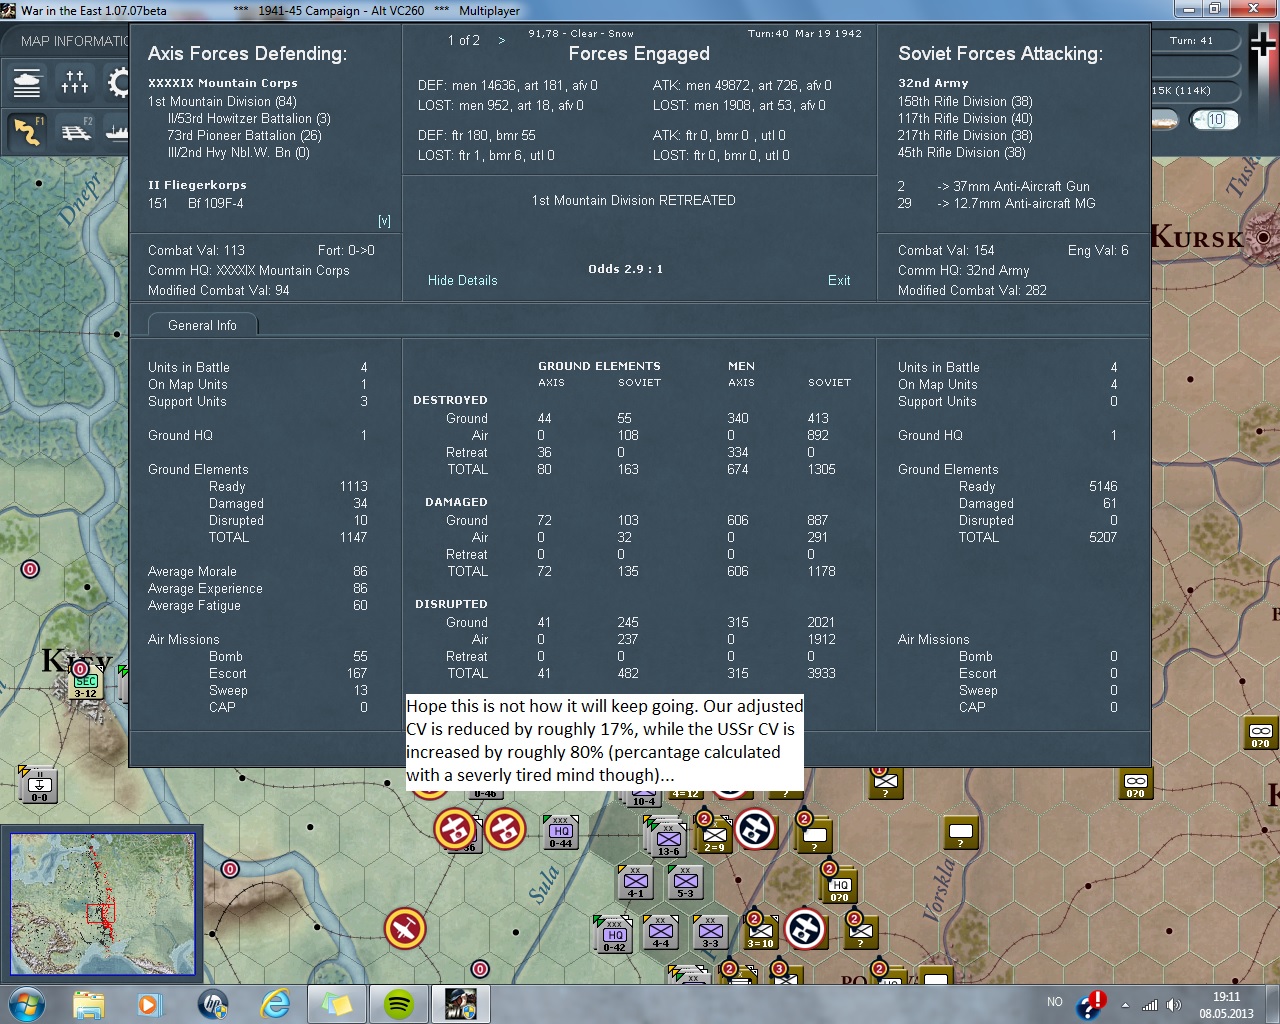Open the HP taskbar icon

(x=213, y=1004)
